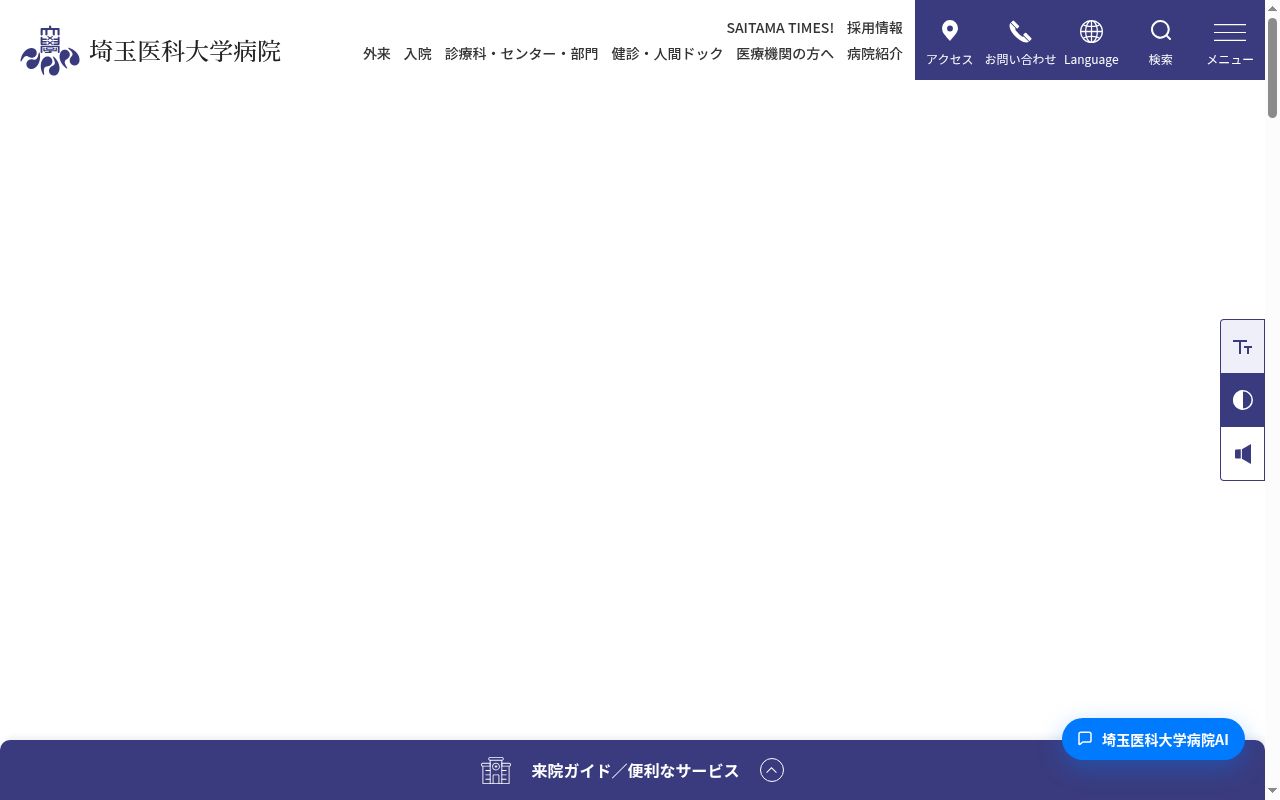Open the 外来 menu item
Screen dimensions: 1280x800
pyautogui.click(x=377, y=54)
